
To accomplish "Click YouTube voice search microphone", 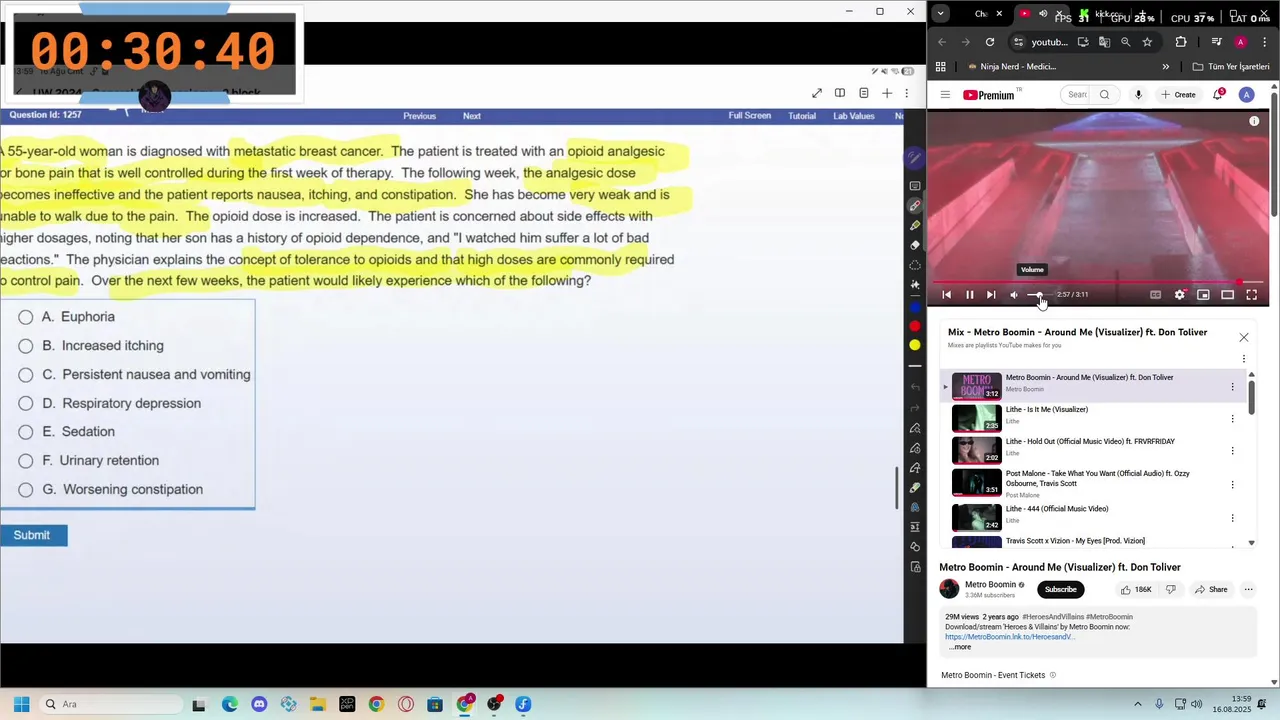I will click(x=1138, y=95).
